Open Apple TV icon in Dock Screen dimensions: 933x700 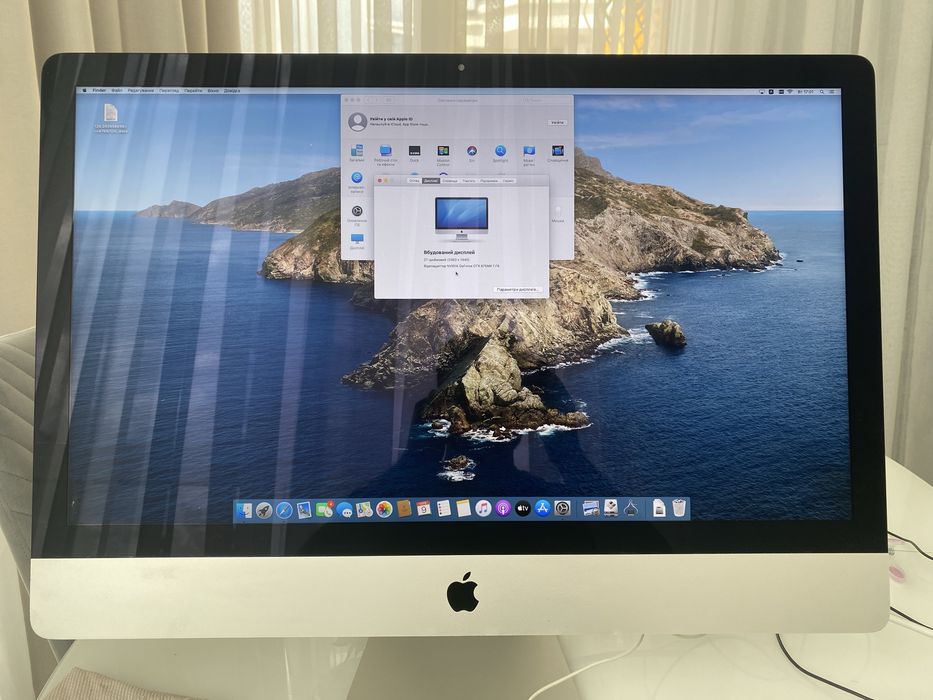pos(523,509)
